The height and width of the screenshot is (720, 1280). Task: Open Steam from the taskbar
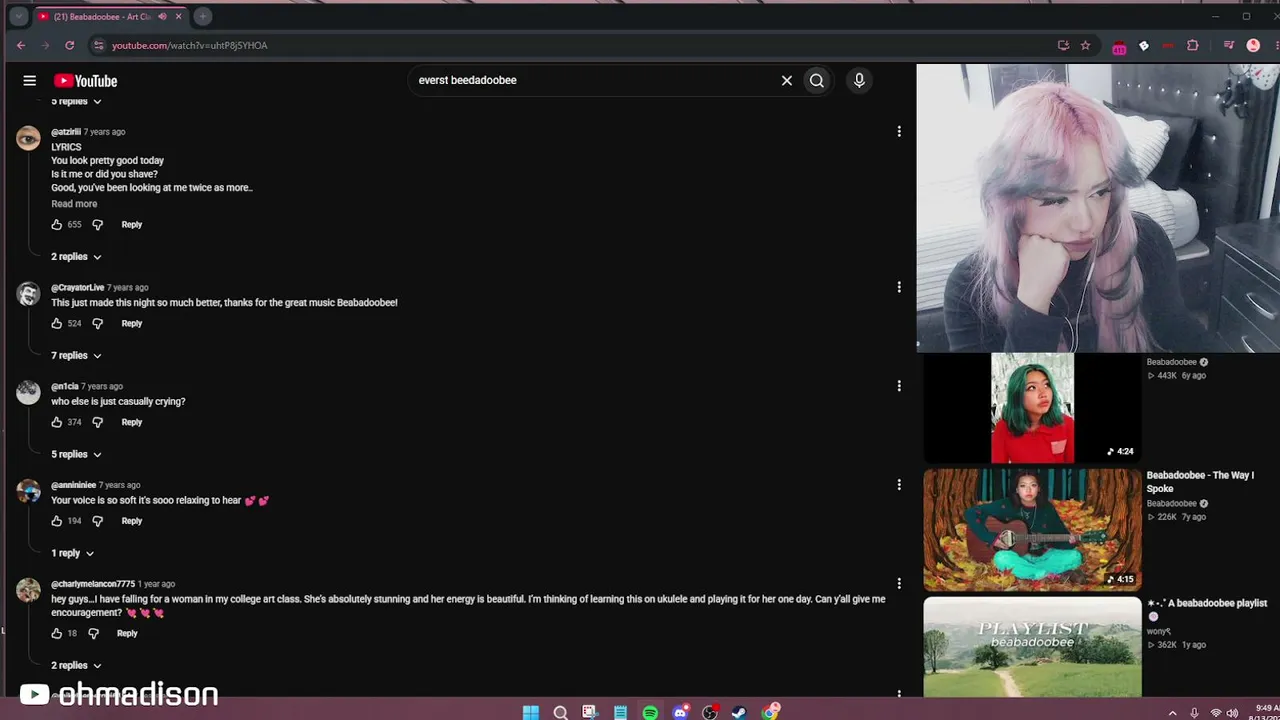pyautogui.click(x=739, y=712)
